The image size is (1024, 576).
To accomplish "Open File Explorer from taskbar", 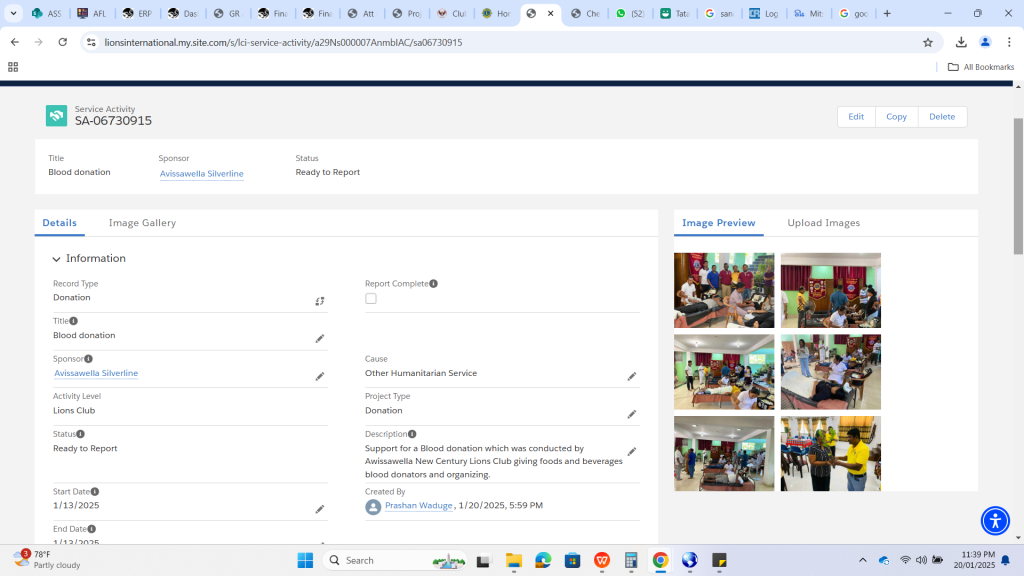I will tap(514, 560).
